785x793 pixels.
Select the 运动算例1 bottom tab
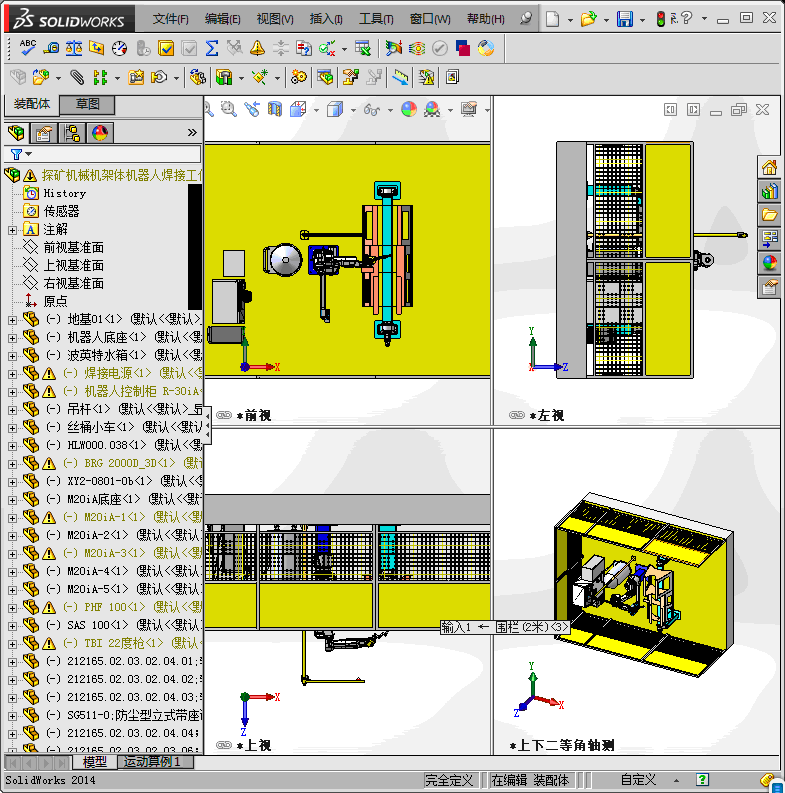[x=155, y=762]
